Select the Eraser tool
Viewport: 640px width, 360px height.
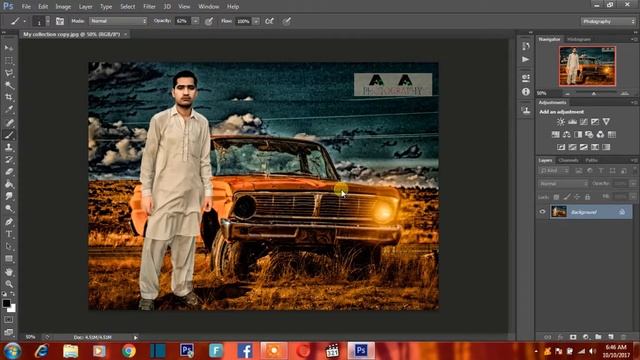9,171
